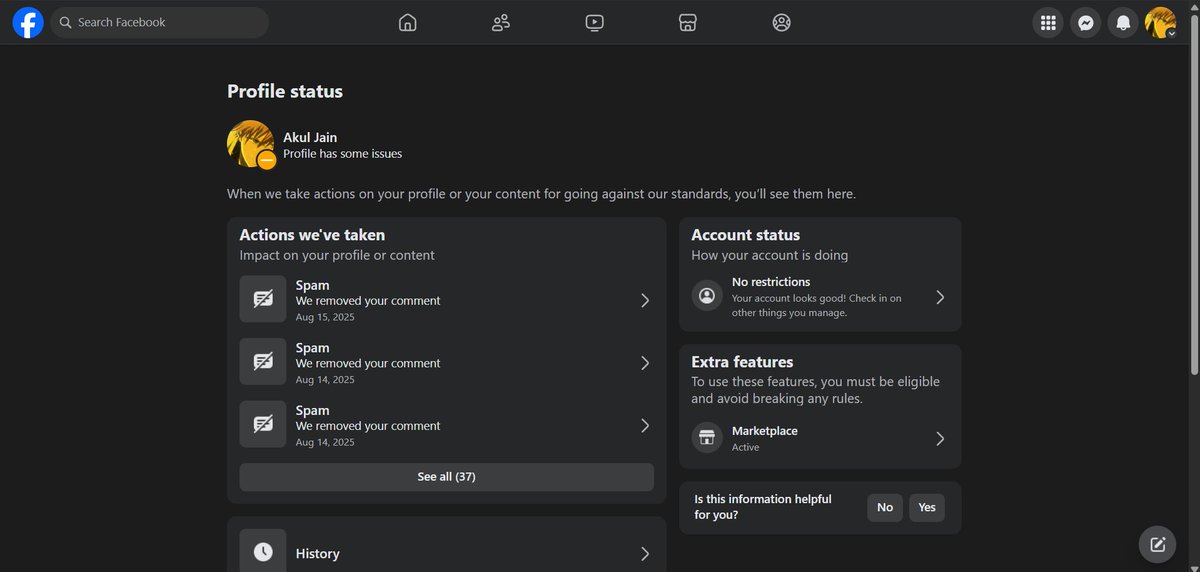This screenshot has height=572, width=1200.
Task: Click the Search Facebook field
Action: point(160,22)
